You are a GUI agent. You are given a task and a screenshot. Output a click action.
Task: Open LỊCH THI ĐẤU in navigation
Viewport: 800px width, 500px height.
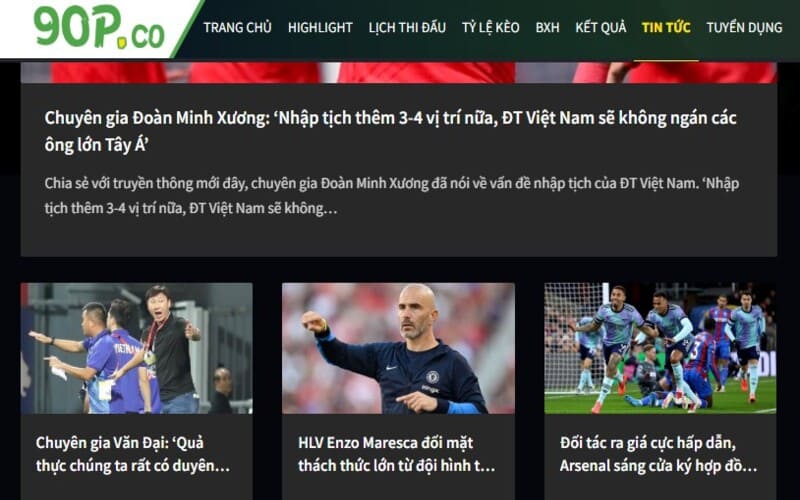[x=407, y=28]
